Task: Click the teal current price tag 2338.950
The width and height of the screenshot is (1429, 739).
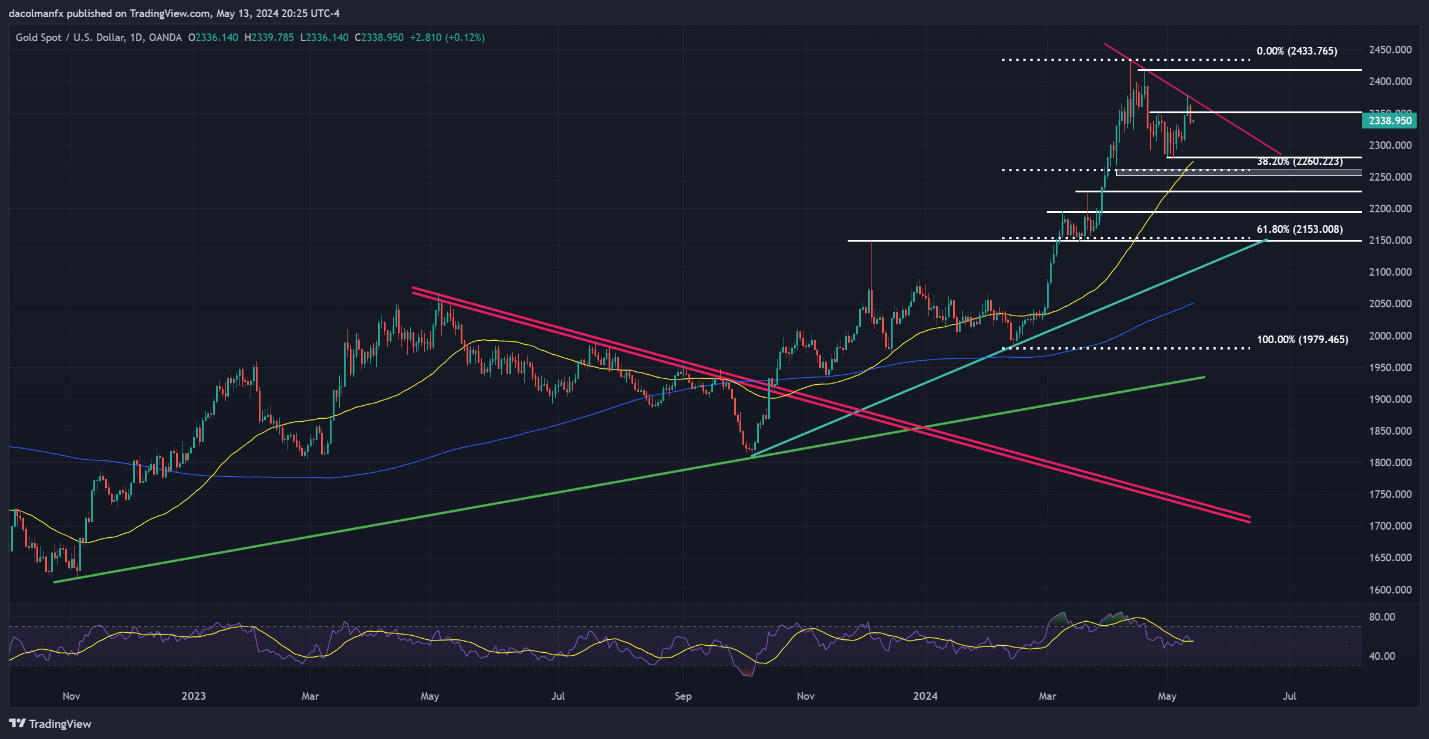Action: (1390, 120)
